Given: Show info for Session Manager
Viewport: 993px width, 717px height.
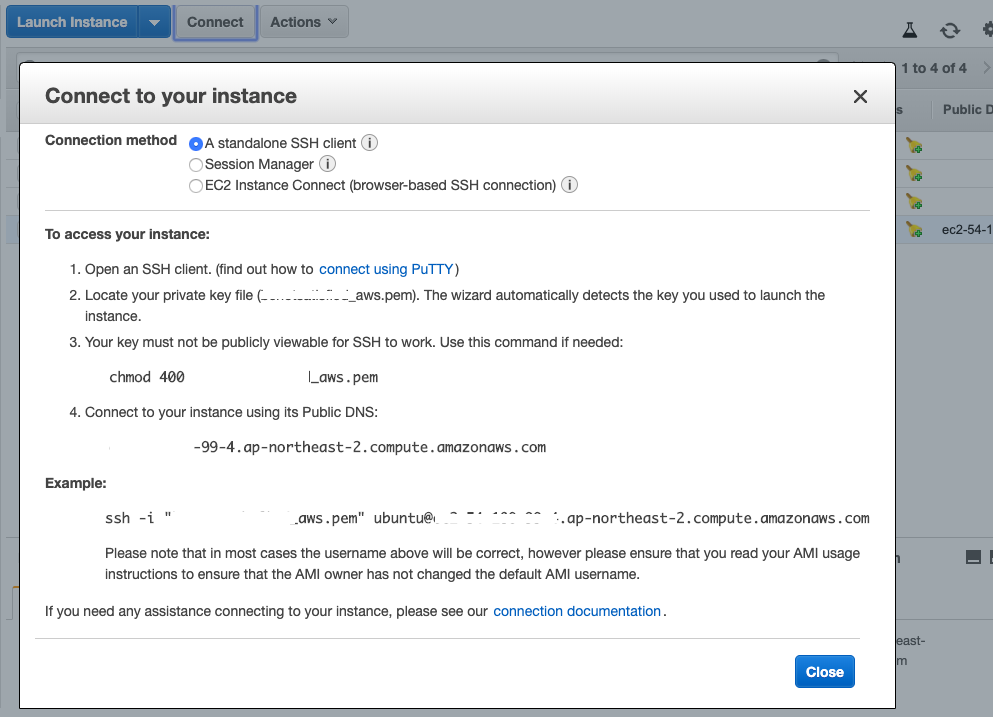Looking at the screenshot, I should tap(327, 163).
